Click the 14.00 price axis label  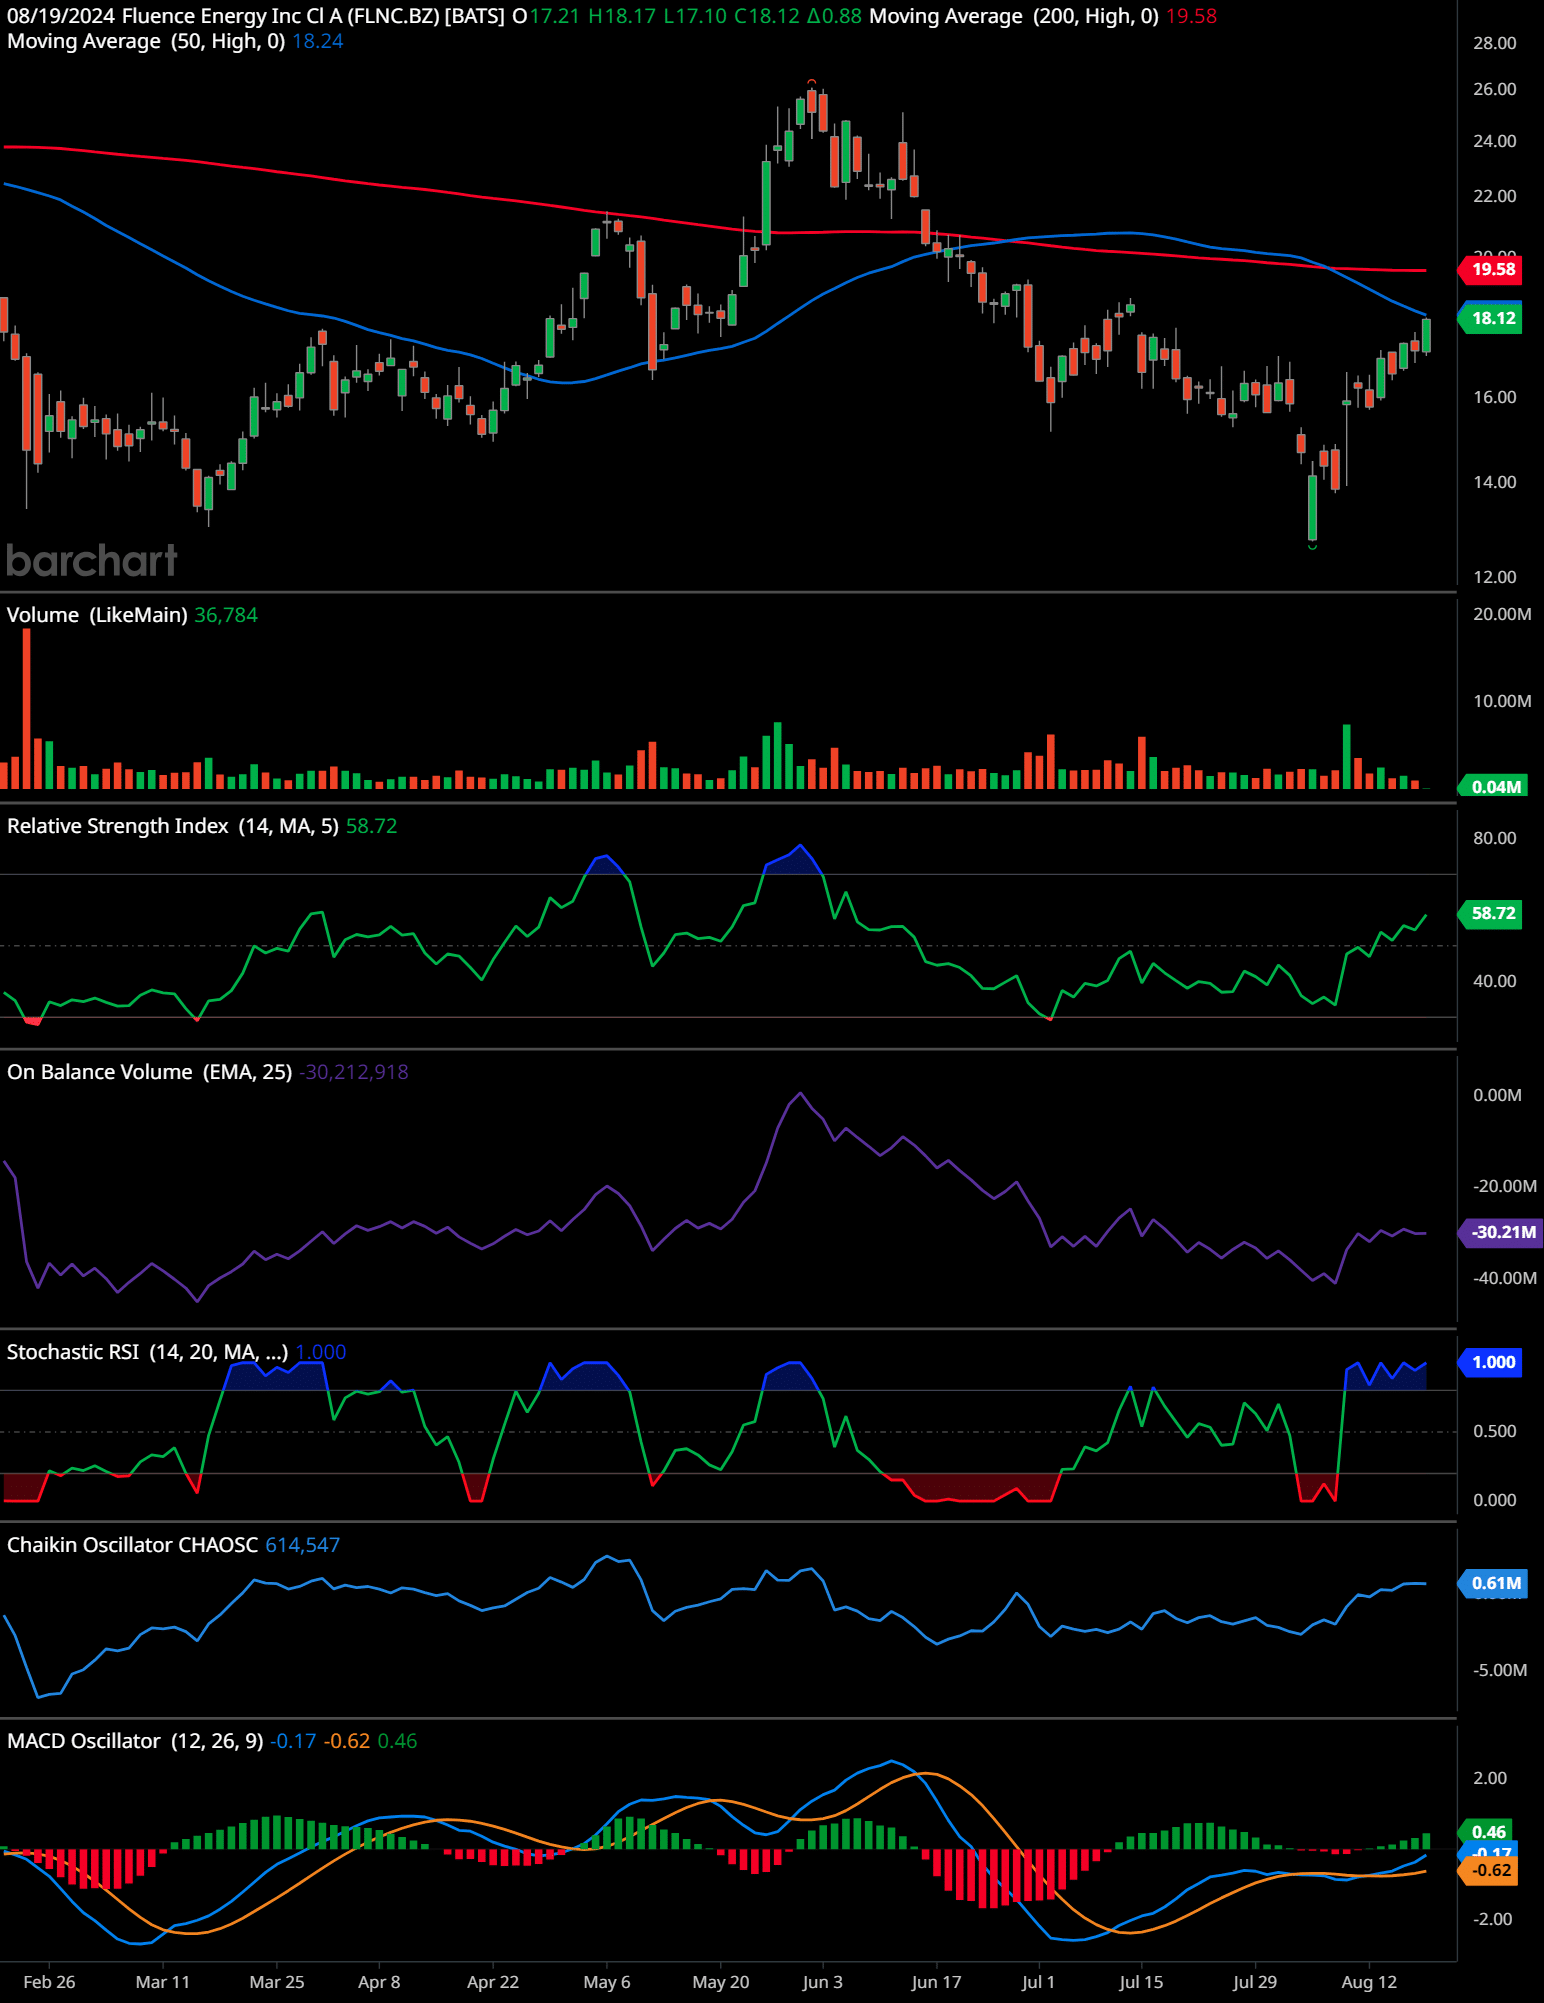point(1494,482)
